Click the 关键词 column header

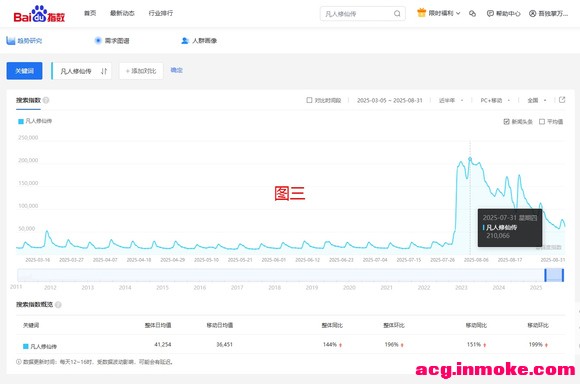[31, 325]
